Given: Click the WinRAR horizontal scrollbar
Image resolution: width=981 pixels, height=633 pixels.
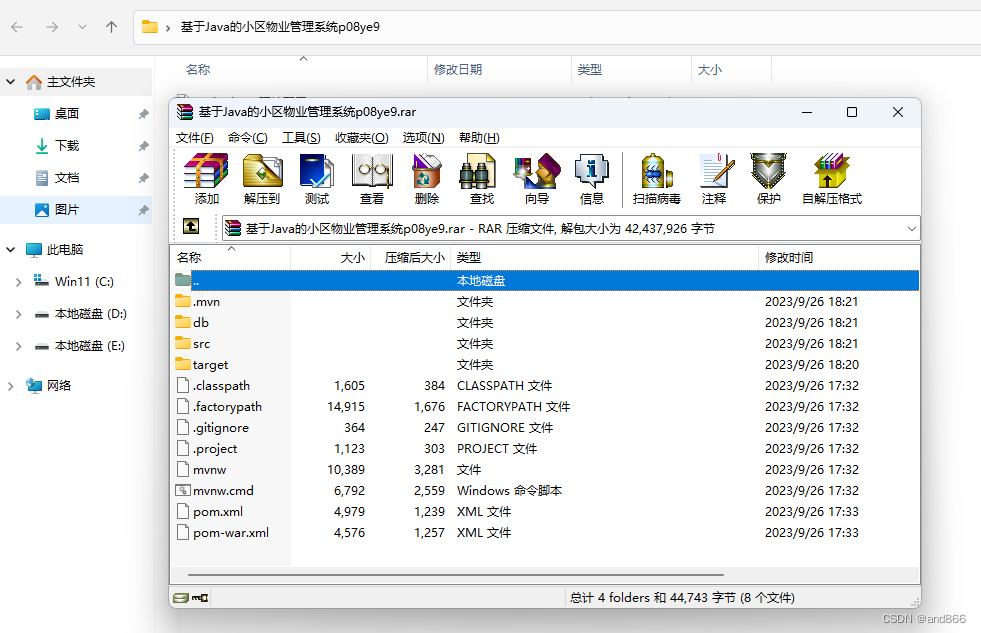Looking at the screenshot, I should click(x=455, y=574).
